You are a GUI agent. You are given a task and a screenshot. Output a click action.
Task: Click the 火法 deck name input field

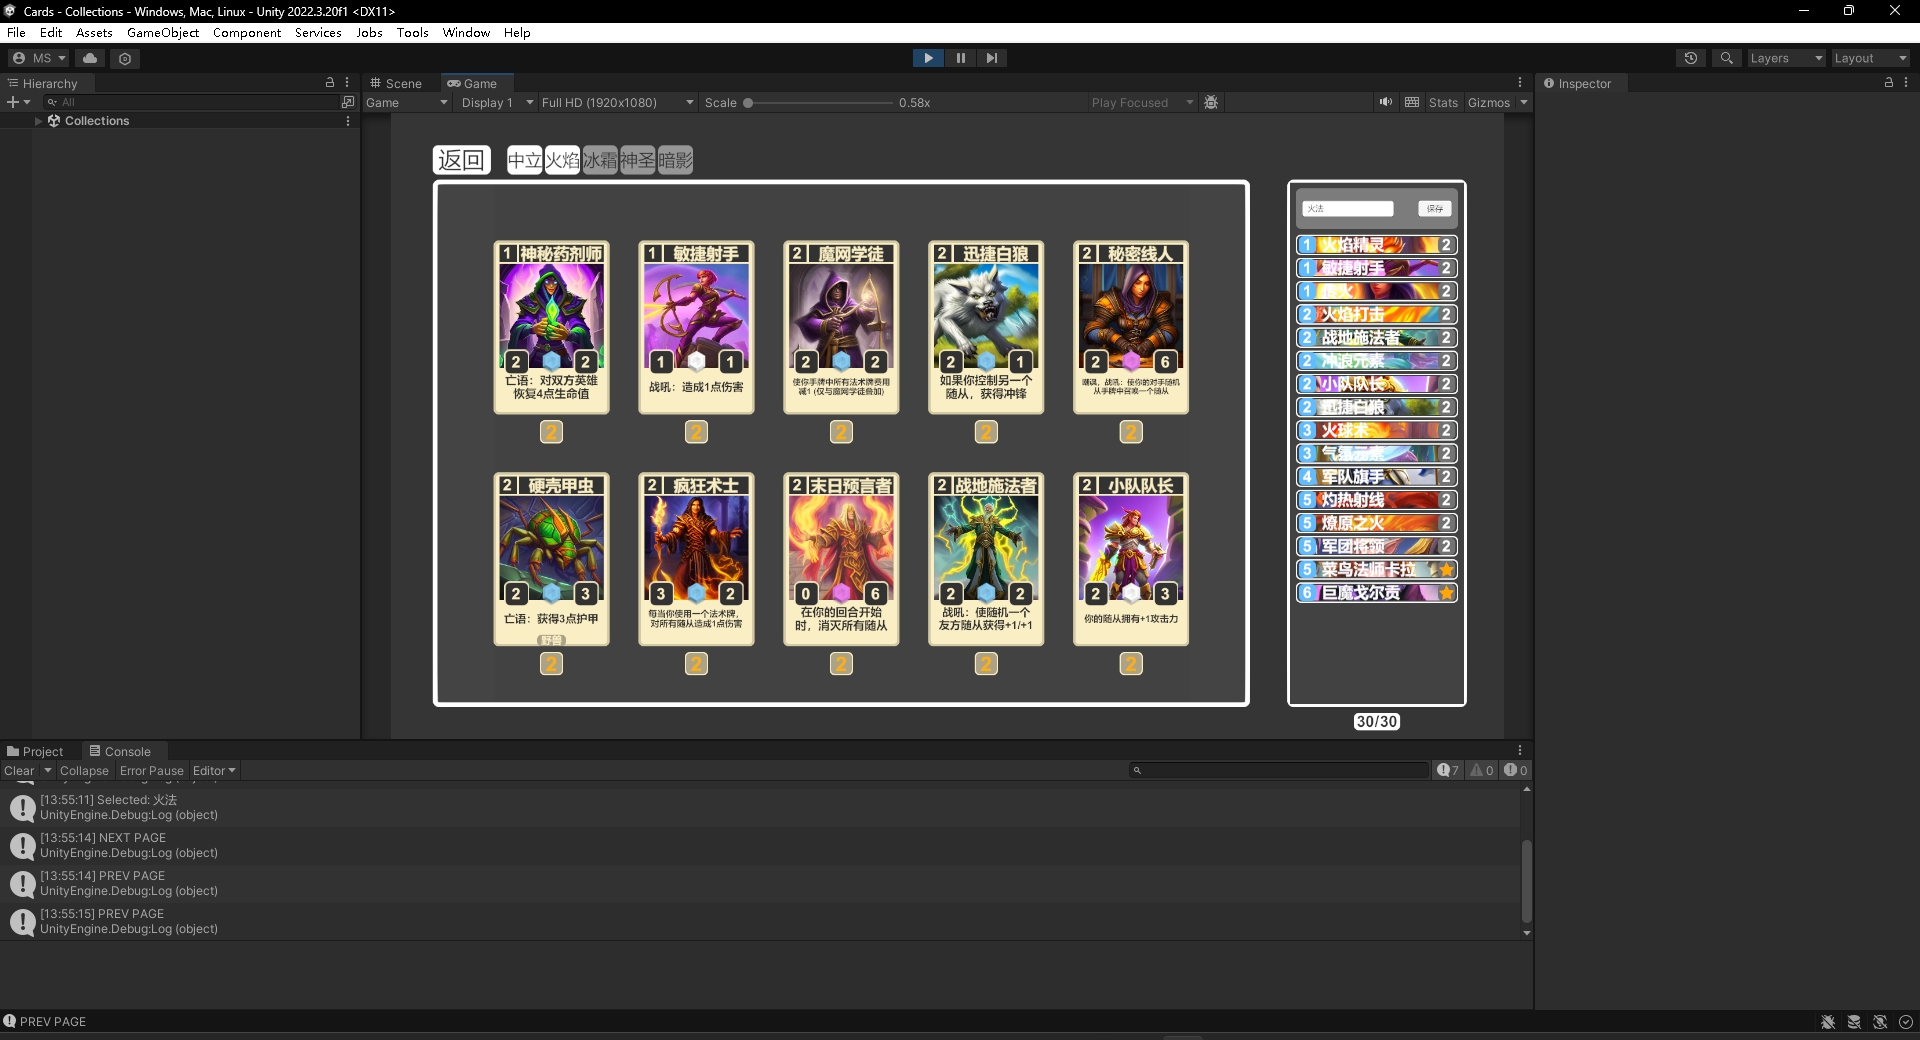(x=1348, y=208)
